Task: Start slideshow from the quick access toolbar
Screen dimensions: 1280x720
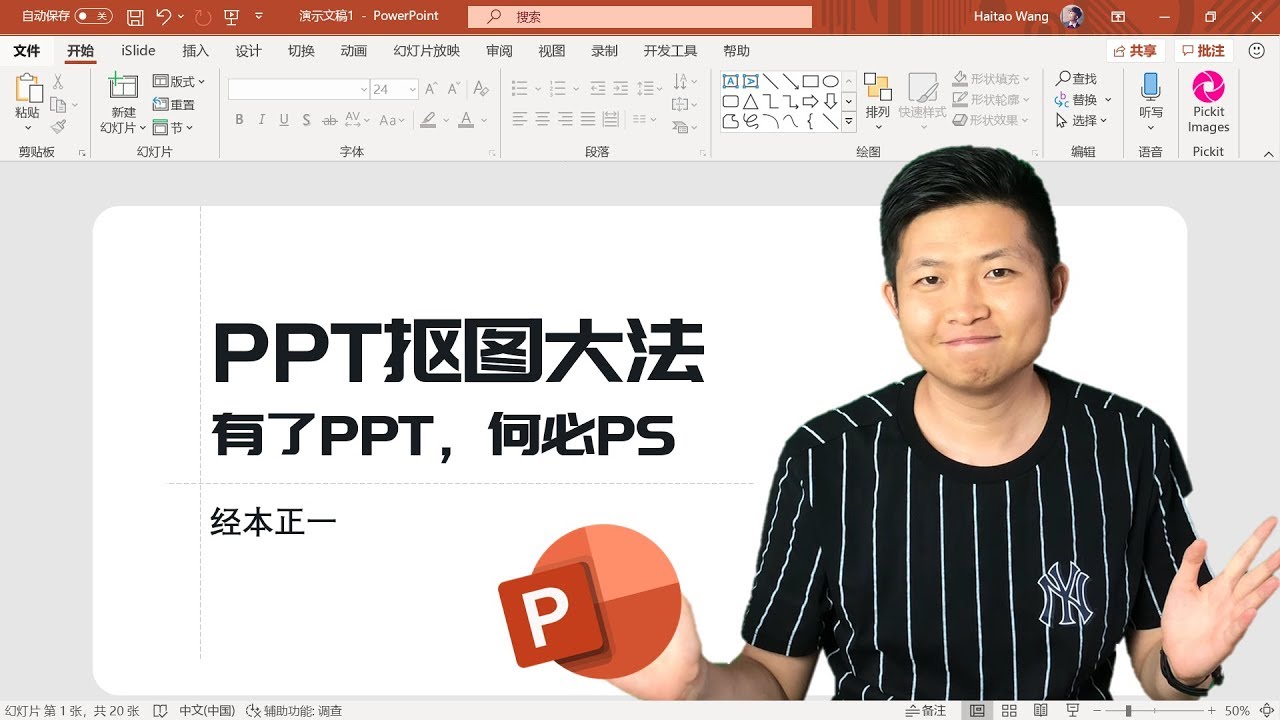Action: (x=232, y=17)
